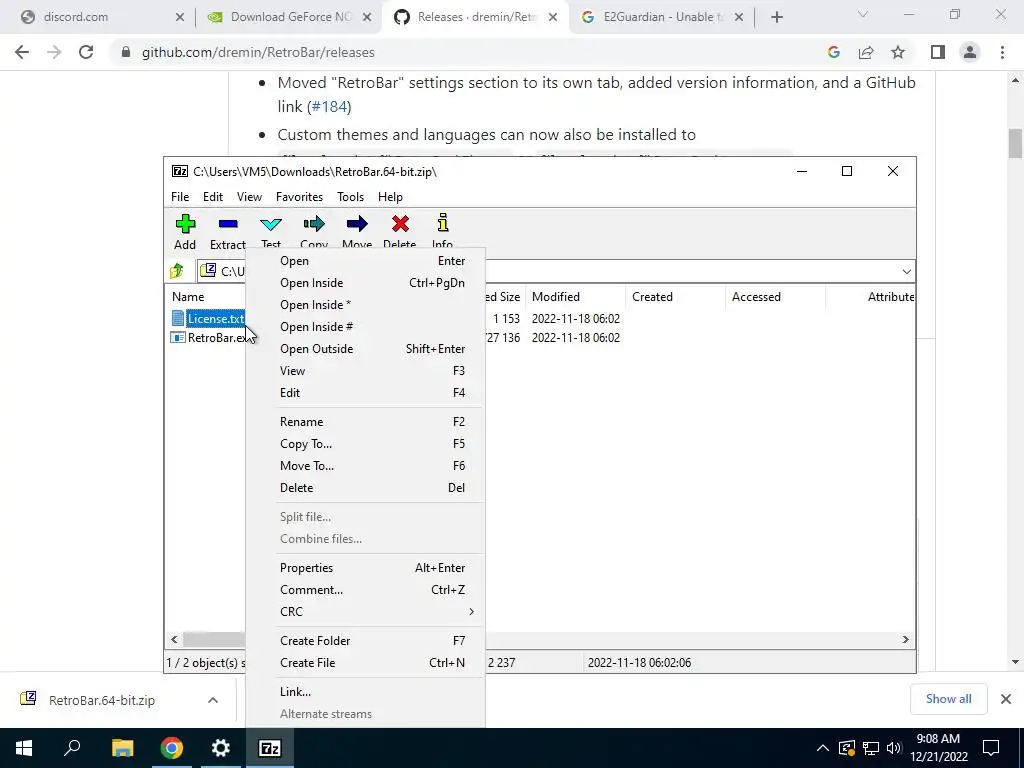Open the Tools menu

[x=351, y=197]
